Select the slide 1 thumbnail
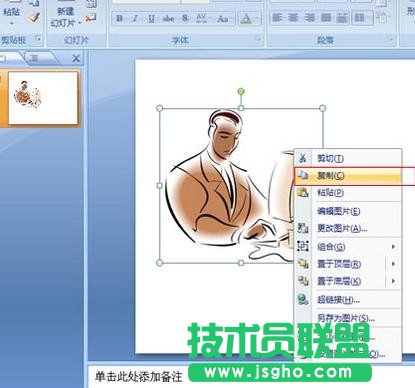 click(x=43, y=98)
